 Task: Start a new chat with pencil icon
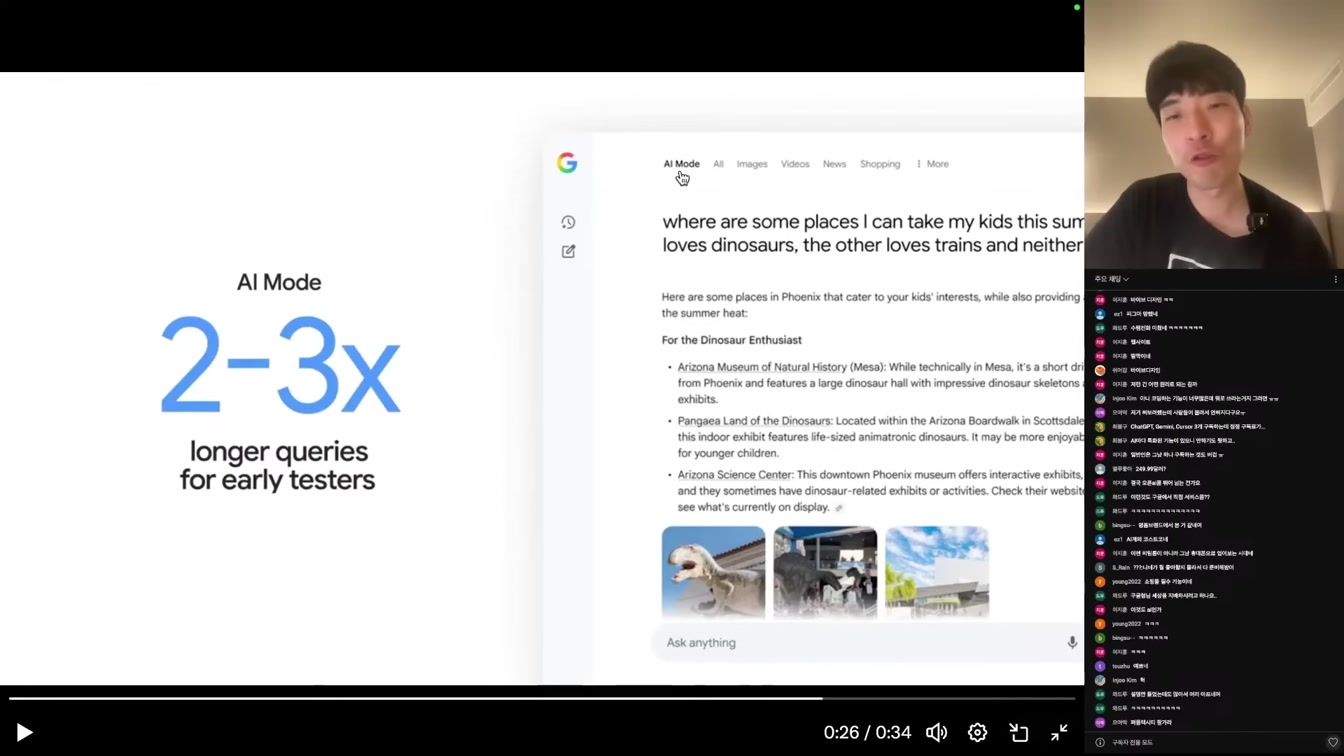click(568, 251)
